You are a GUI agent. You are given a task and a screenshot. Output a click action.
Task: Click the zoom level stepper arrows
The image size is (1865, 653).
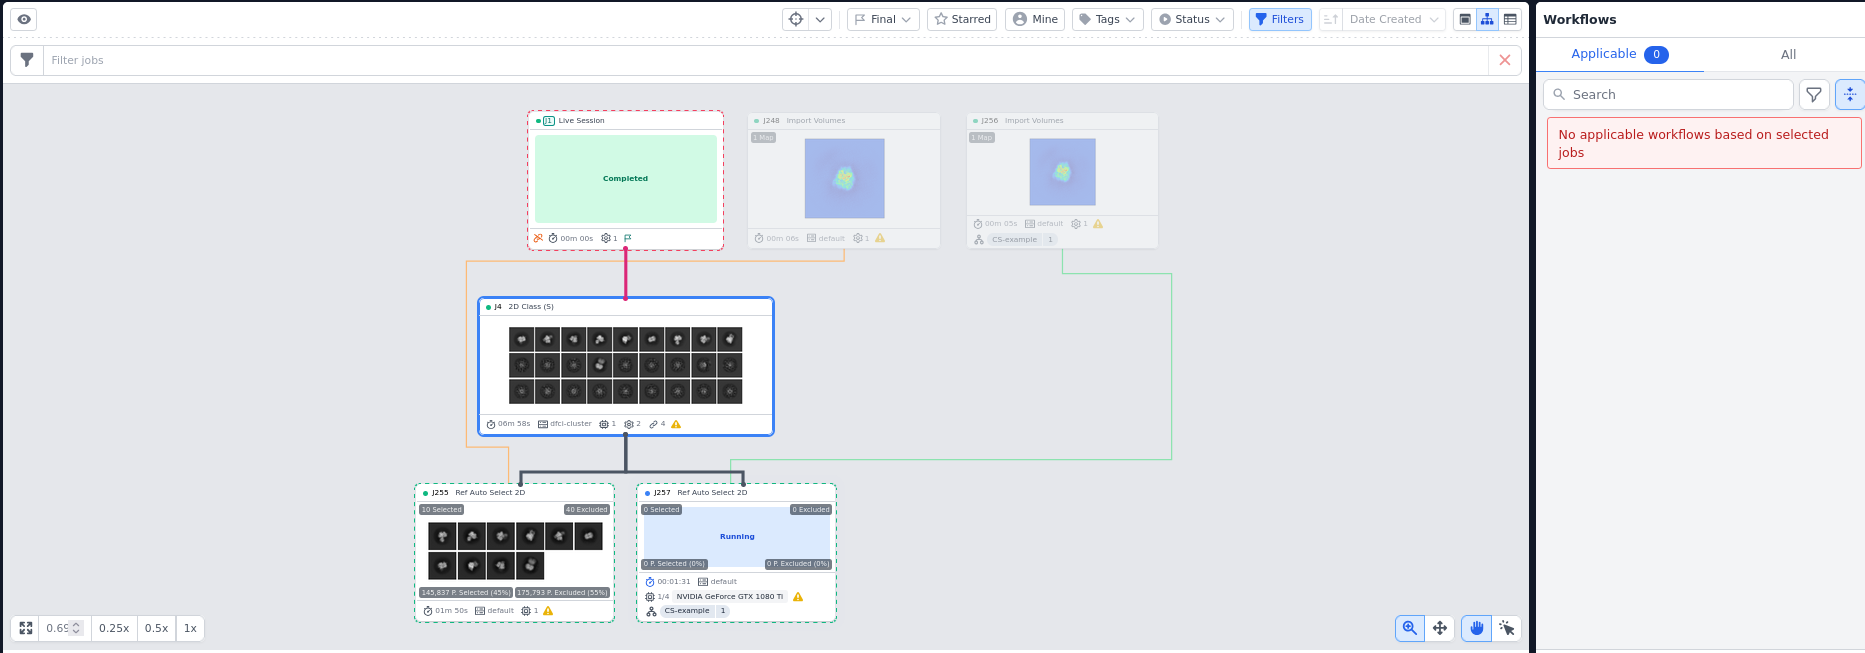[76, 628]
